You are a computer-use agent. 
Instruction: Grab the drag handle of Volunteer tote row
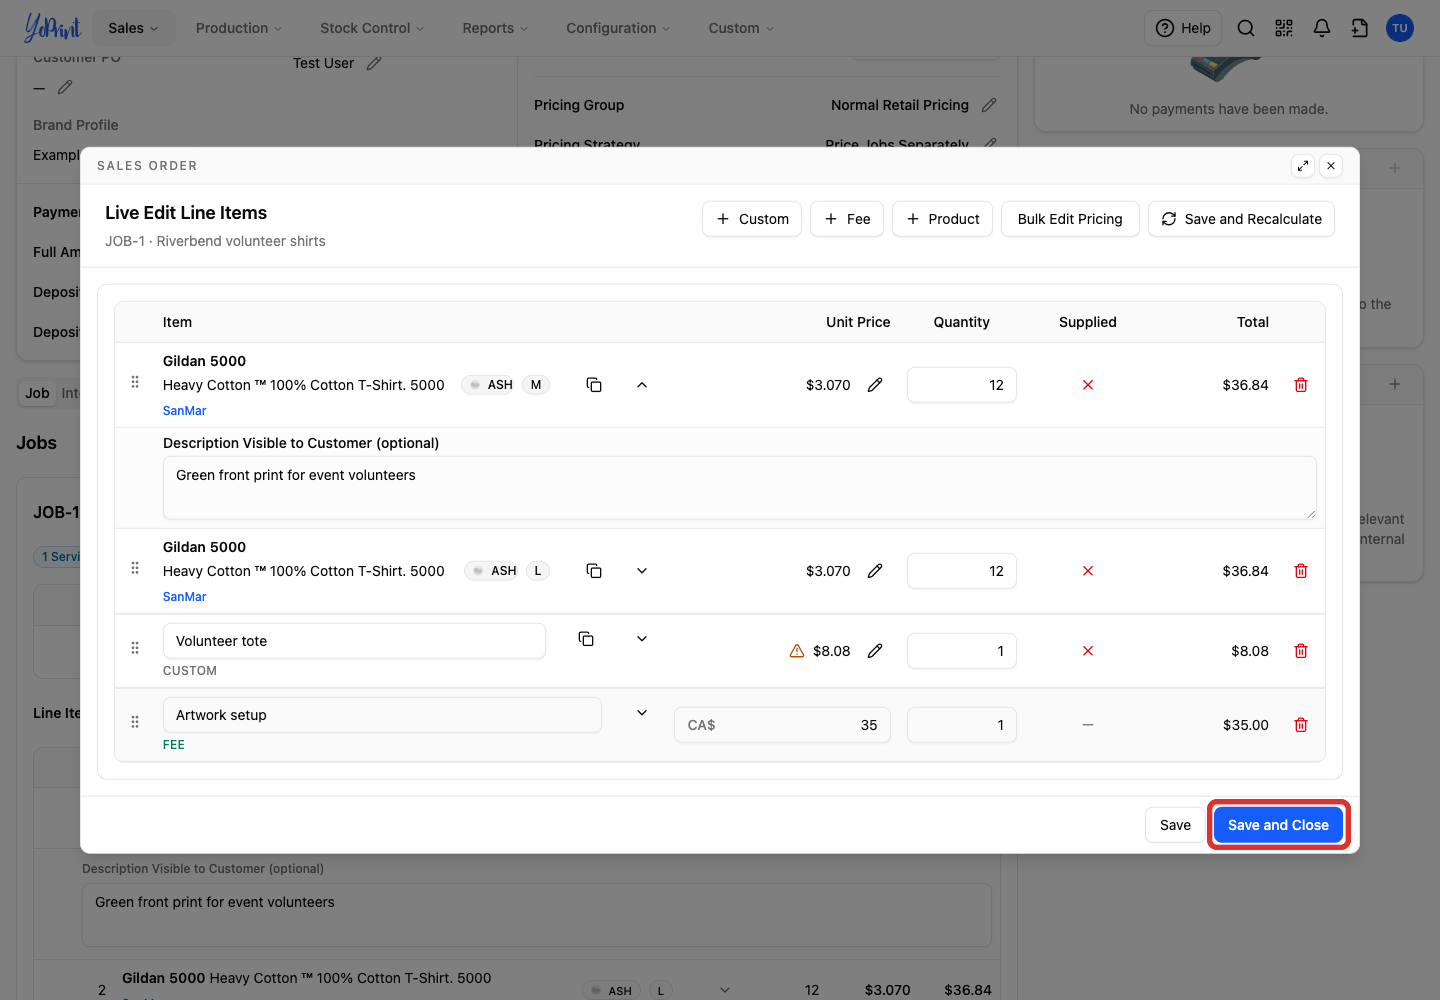click(135, 648)
